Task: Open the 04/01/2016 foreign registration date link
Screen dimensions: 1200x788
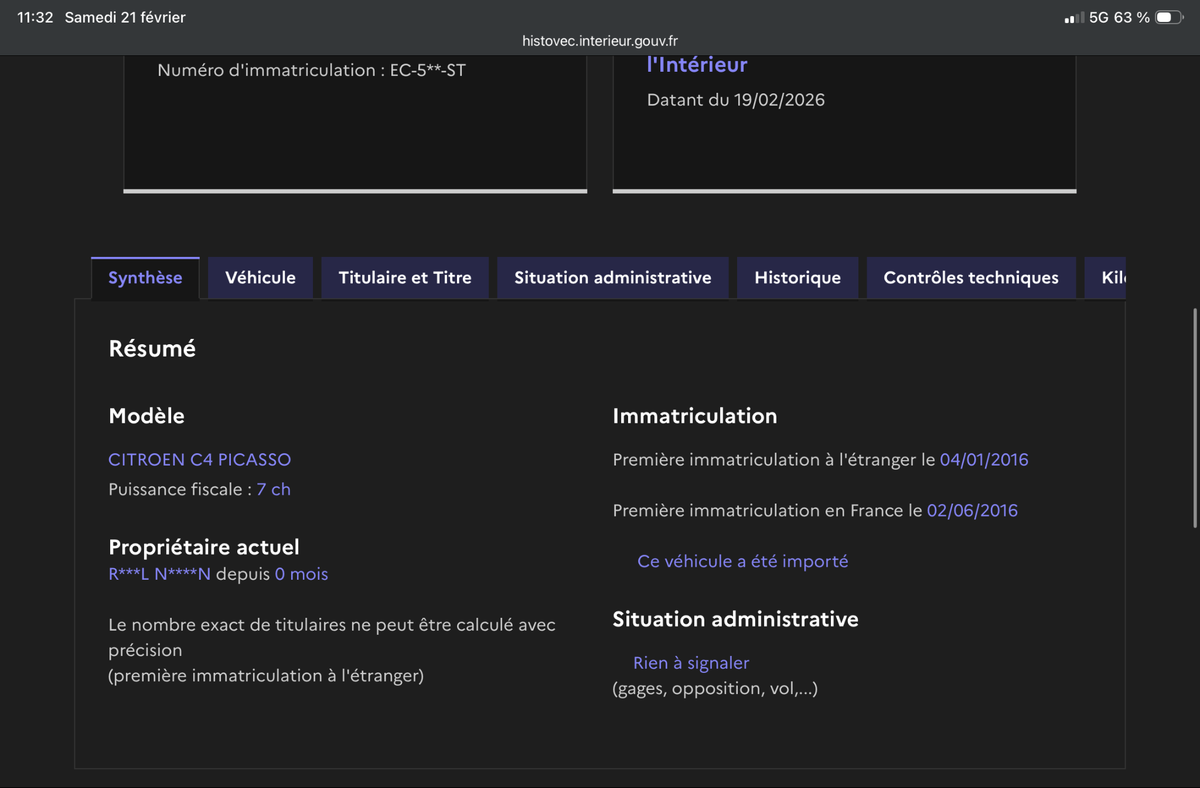Action: pyautogui.click(x=983, y=459)
